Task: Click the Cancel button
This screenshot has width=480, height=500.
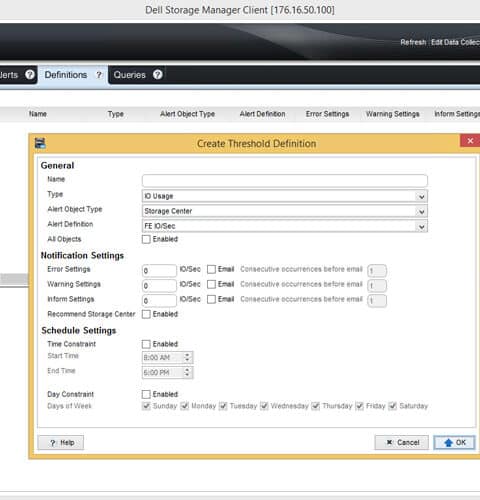Action: [x=402, y=443]
